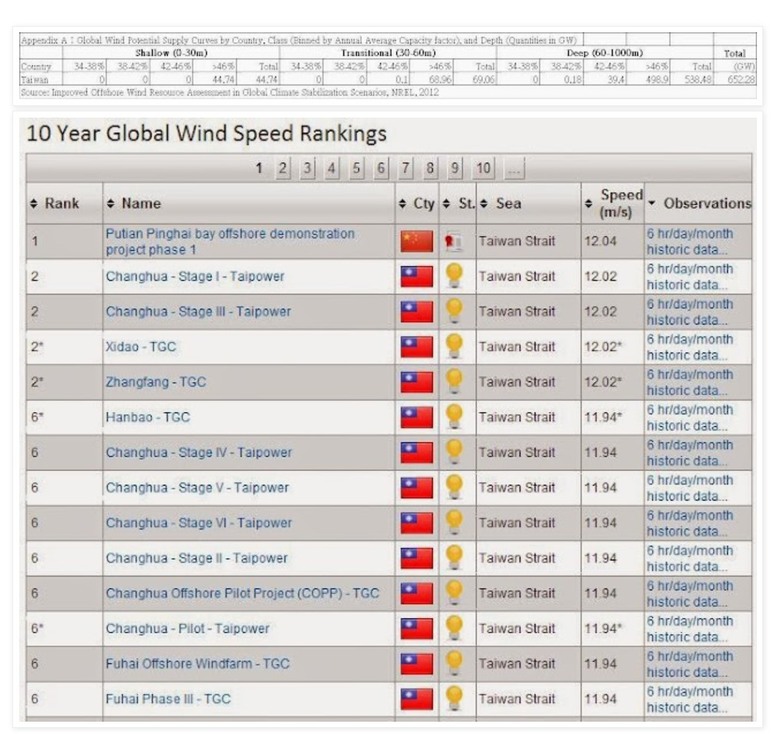Click the flag in Xidao - TGC row
780x734 pixels.
pyautogui.click(x=416, y=347)
